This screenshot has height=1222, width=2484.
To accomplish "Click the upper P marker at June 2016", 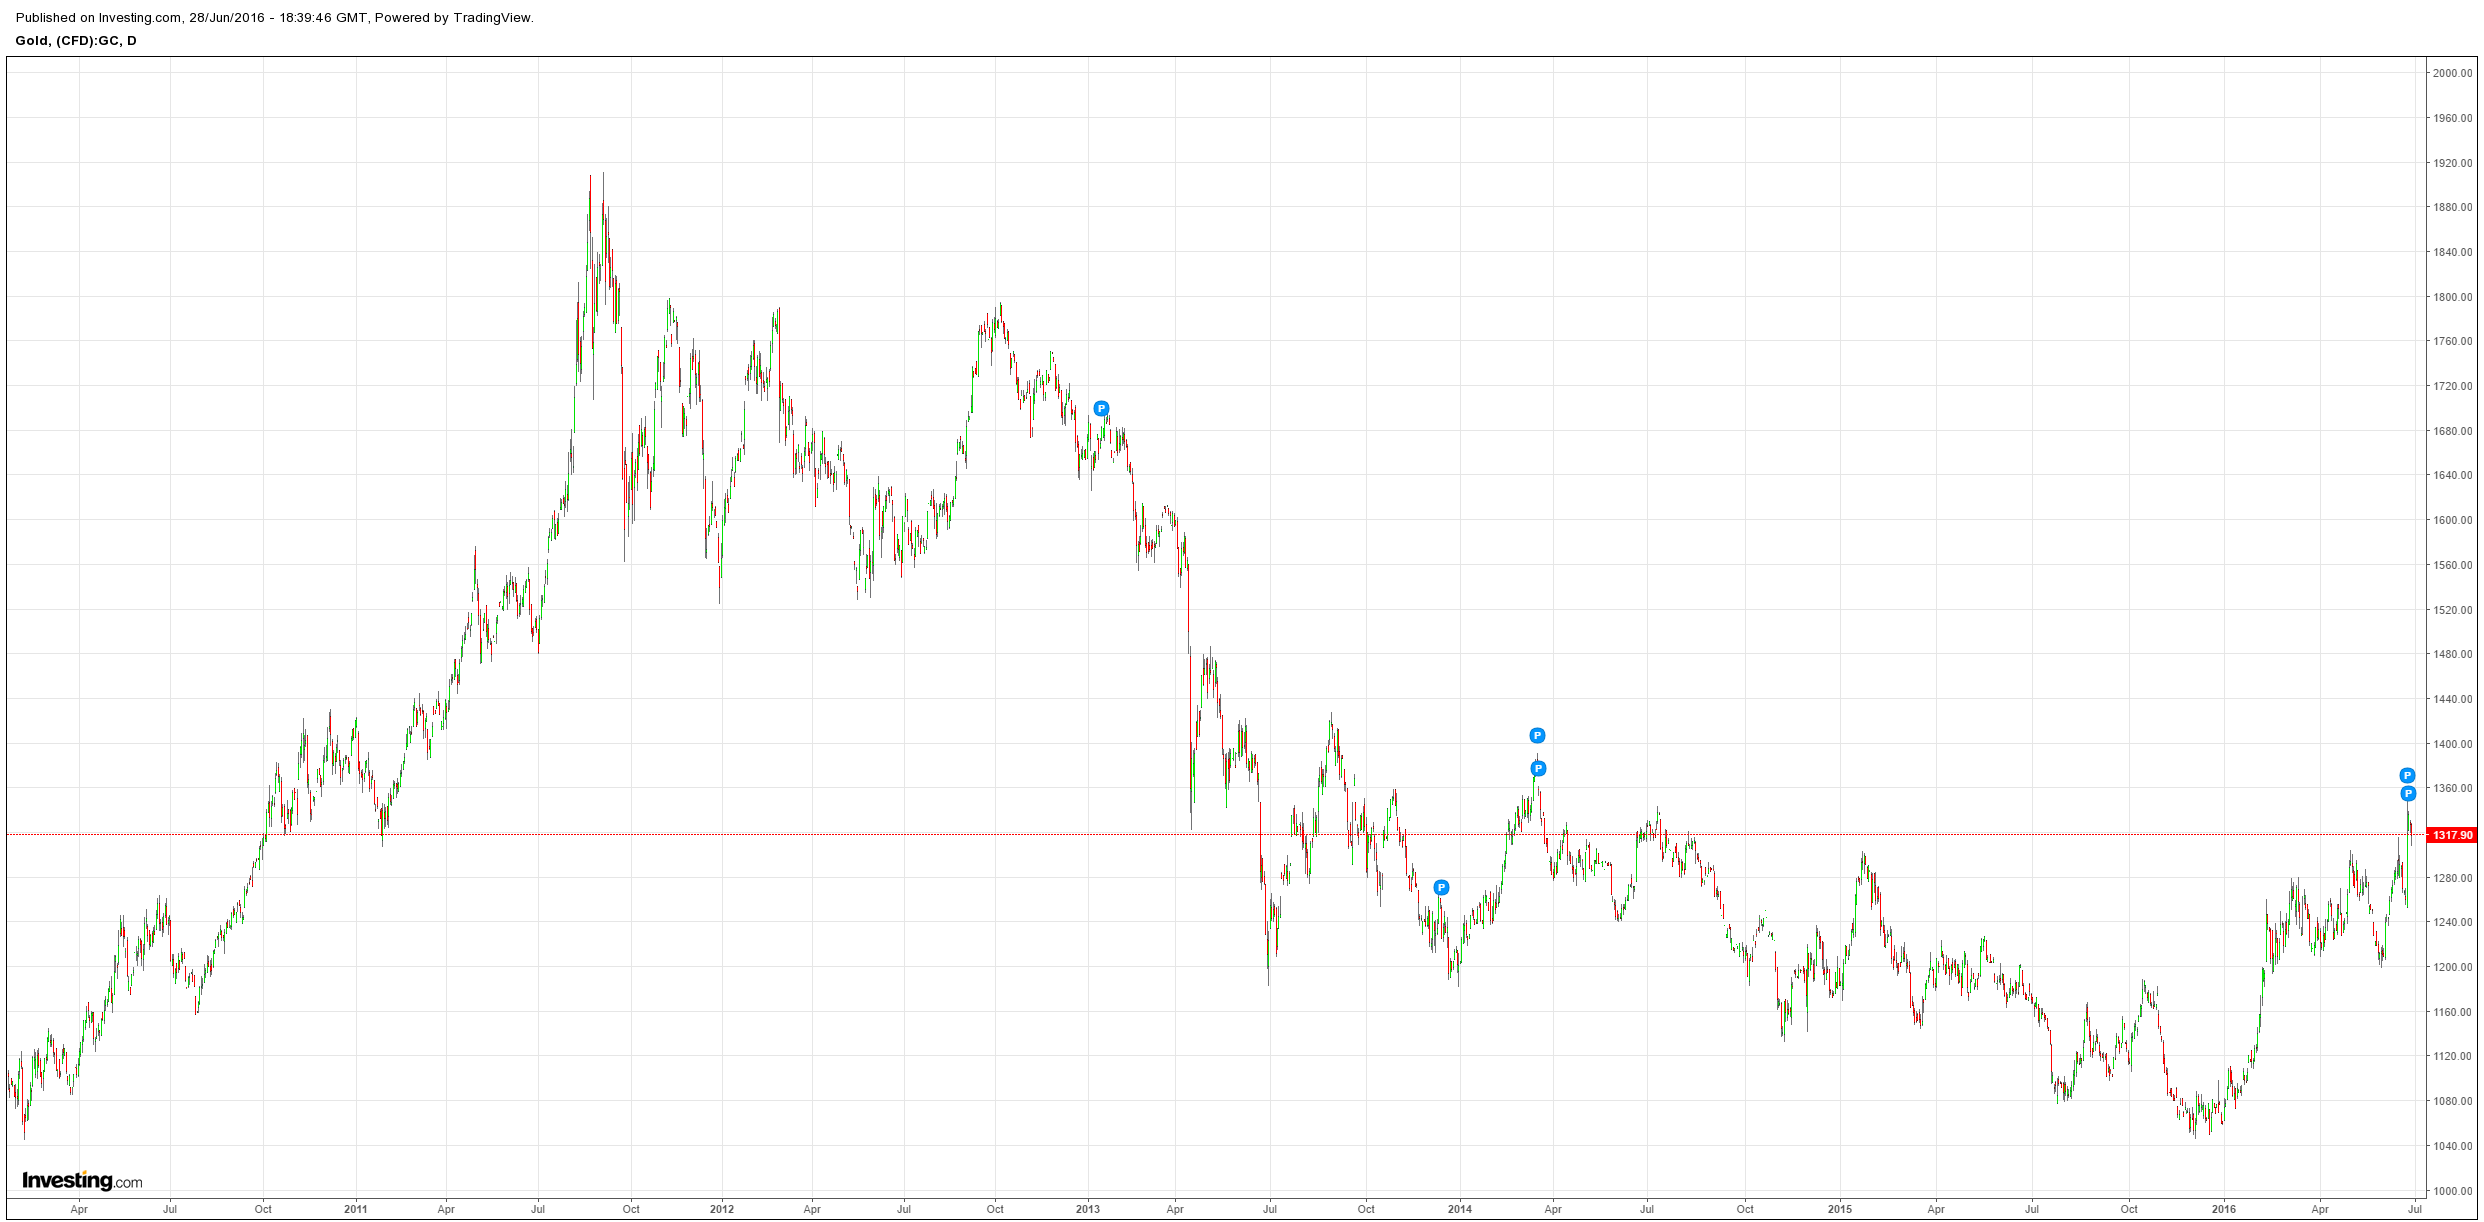I will [x=2408, y=775].
